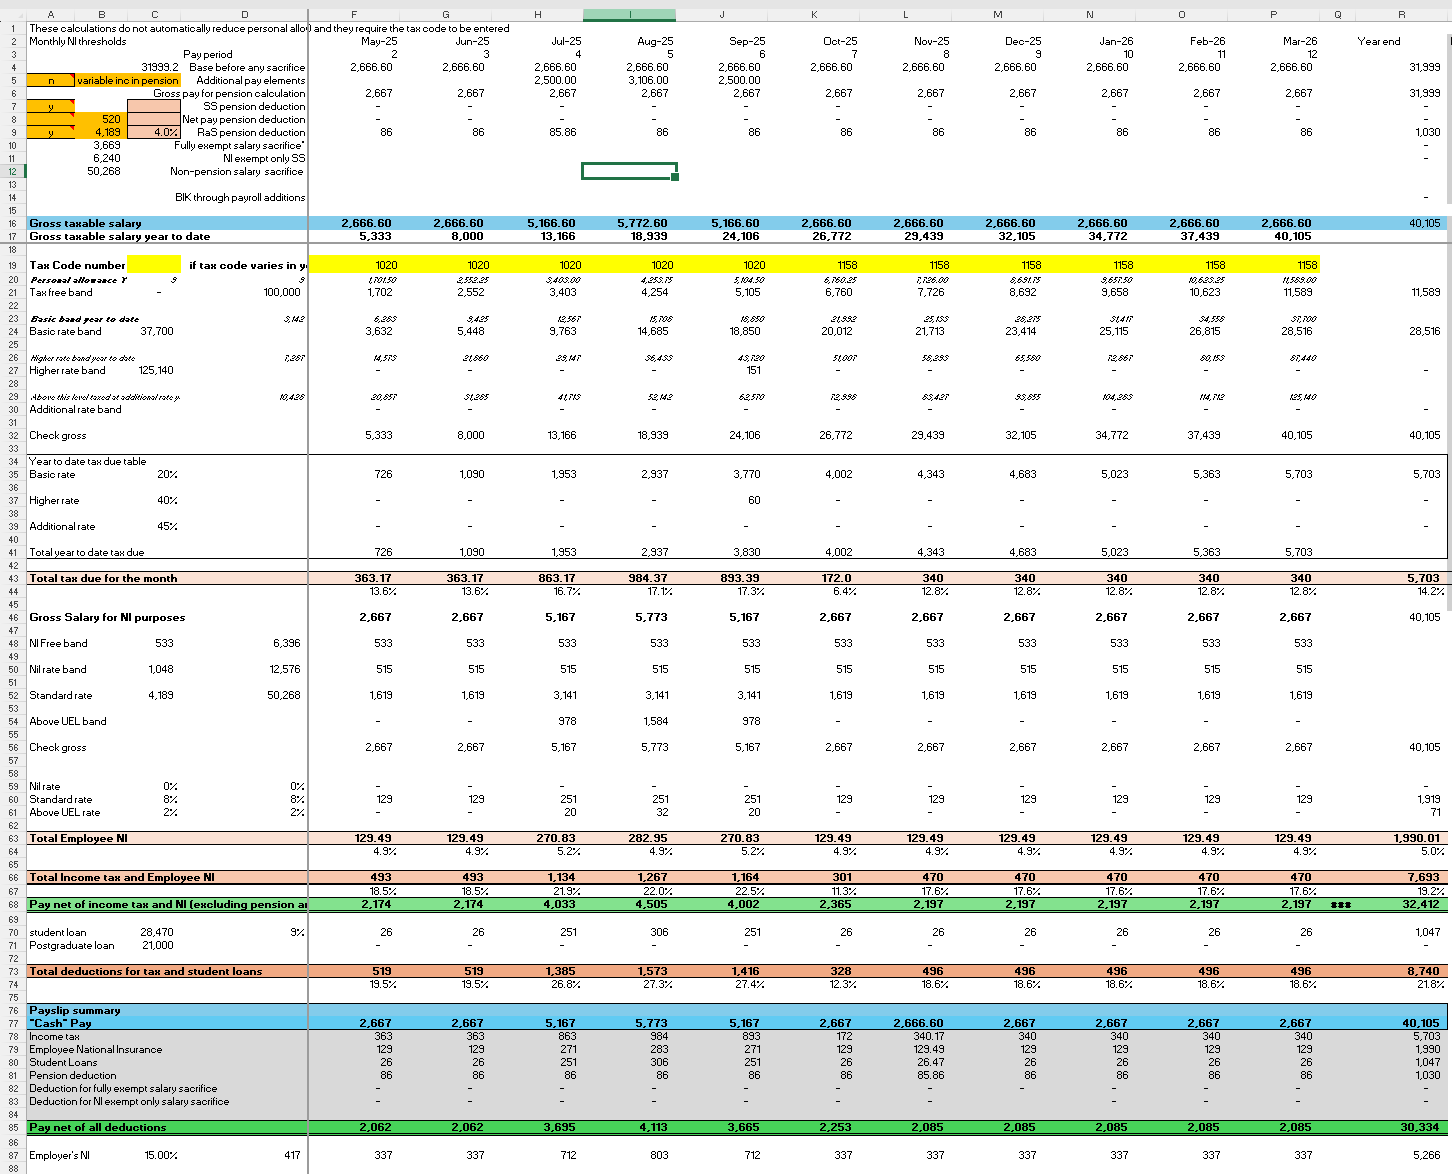The width and height of the screenshot is (1452, 1174).
Task: Click the '28,470' student loan threshold
Action: click(157, 932)
